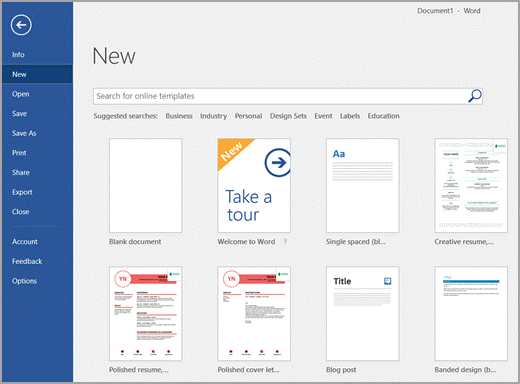Select the Blog post template thumbnail
520x384 pixels.
tap(363, 314)
